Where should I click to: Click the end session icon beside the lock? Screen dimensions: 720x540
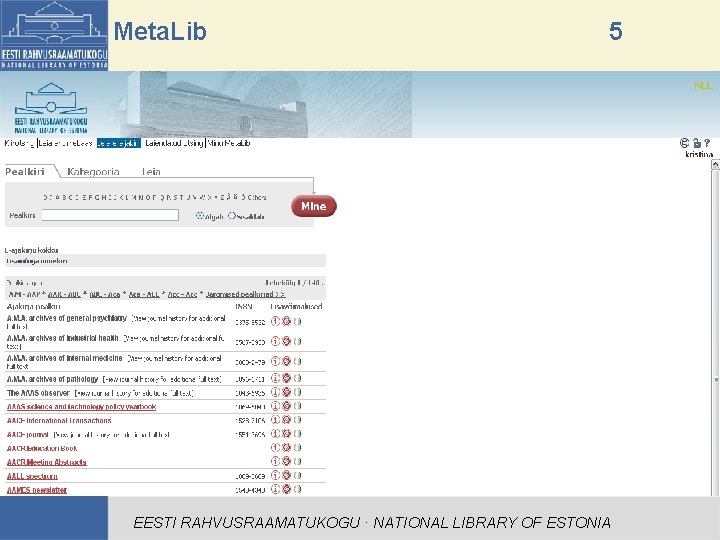pos(684,143)
